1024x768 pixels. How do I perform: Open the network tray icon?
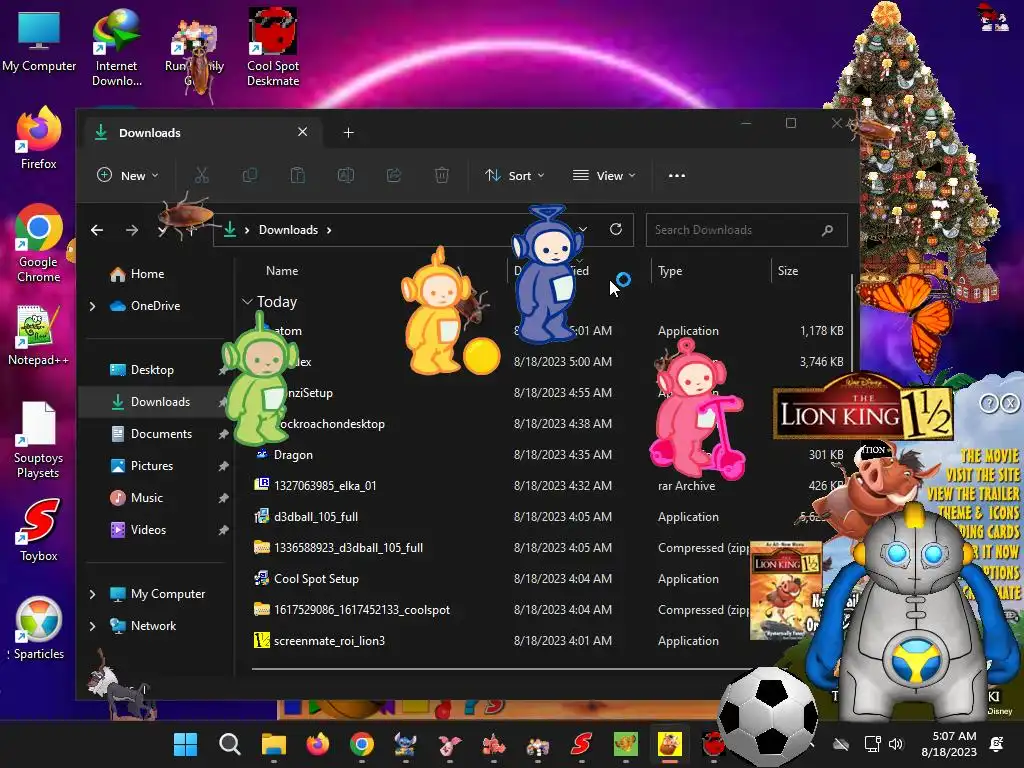(872, 744)
